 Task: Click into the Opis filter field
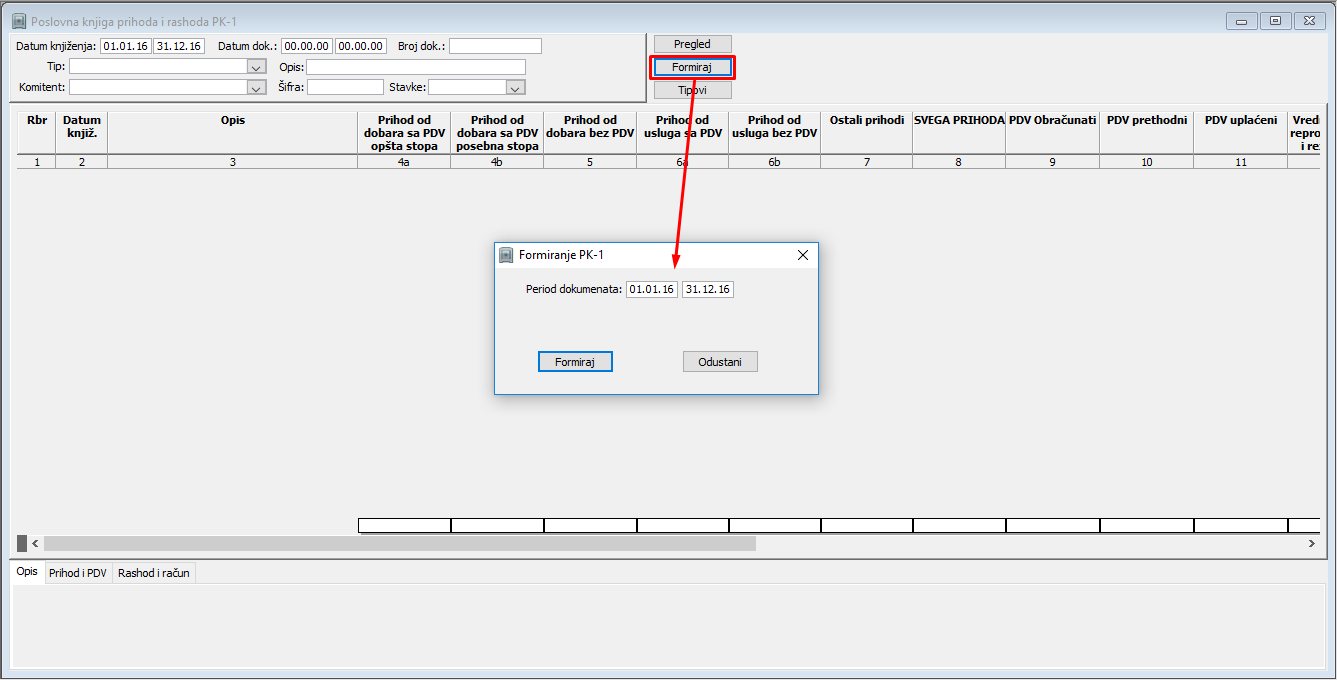tap(416, 67)
